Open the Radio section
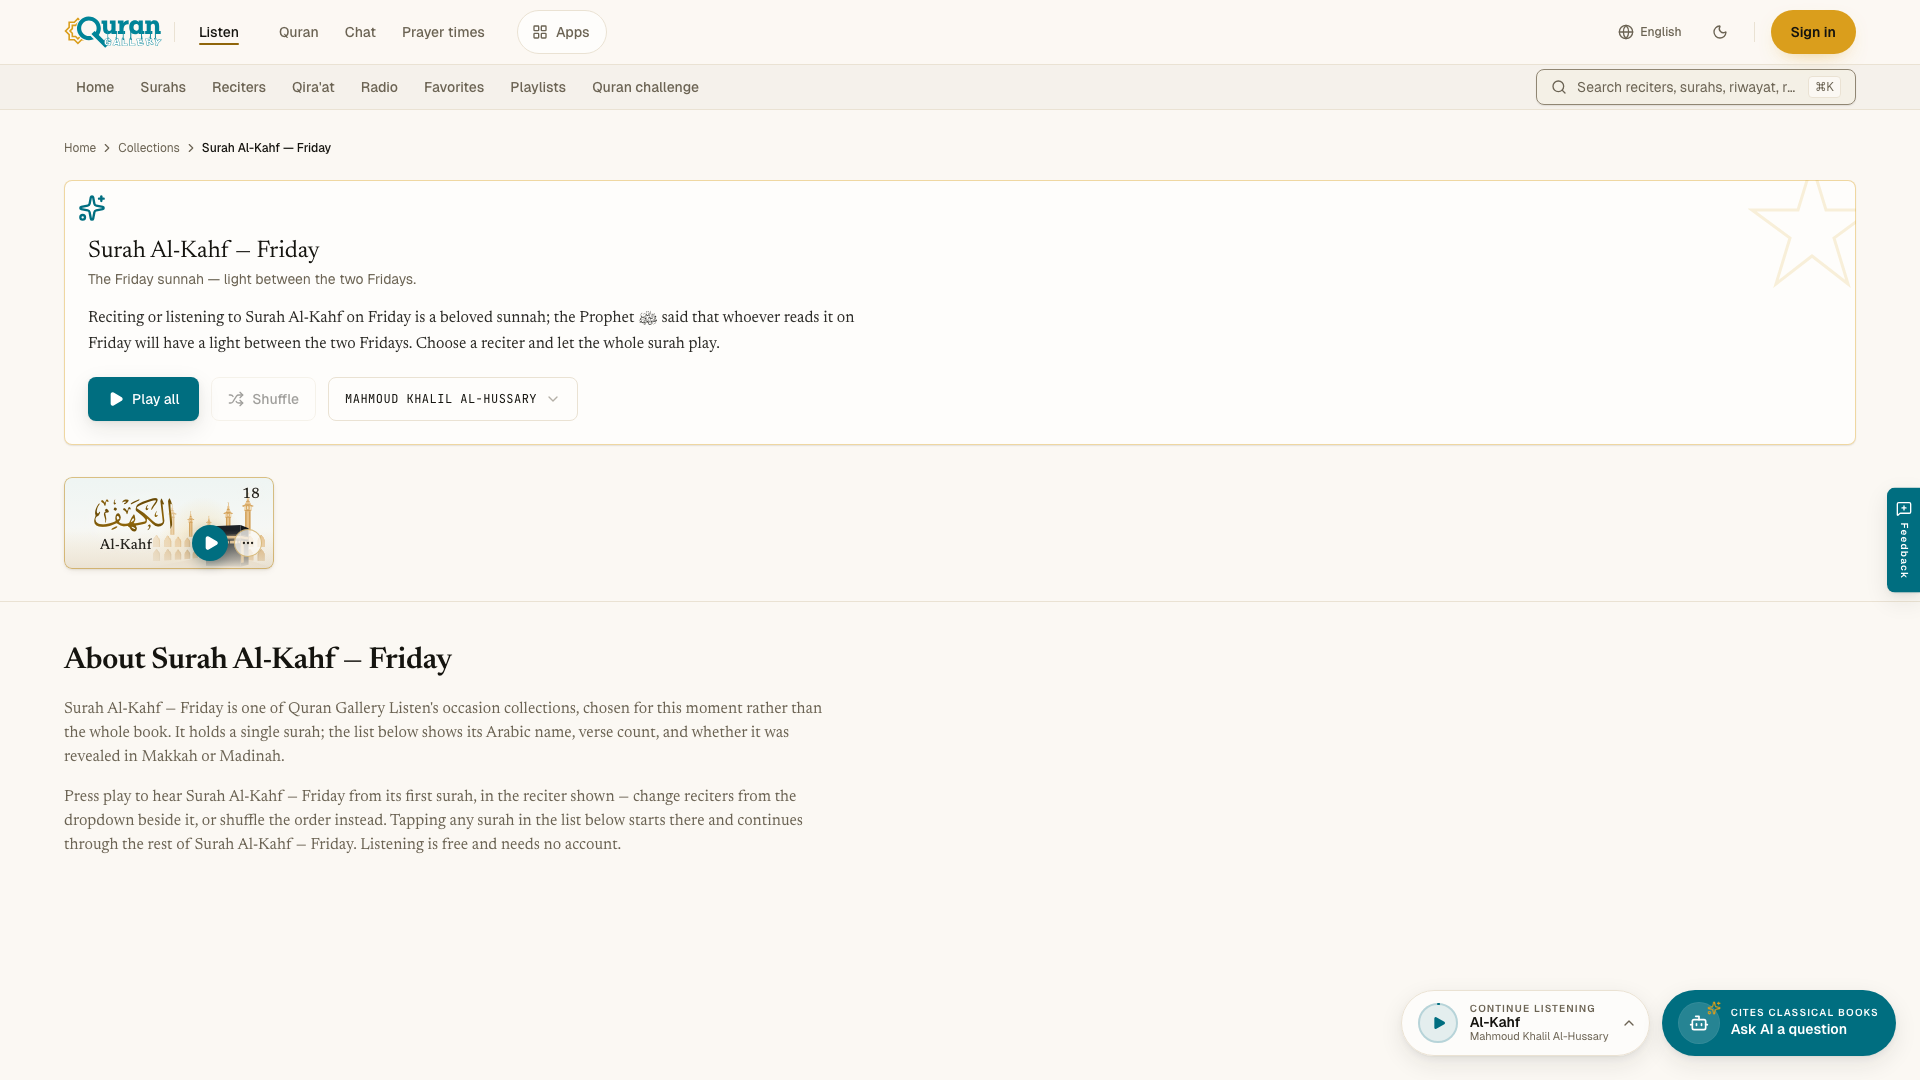Screen dimensions: 1920x1080 pyautogui.click(x=379, y=87)
